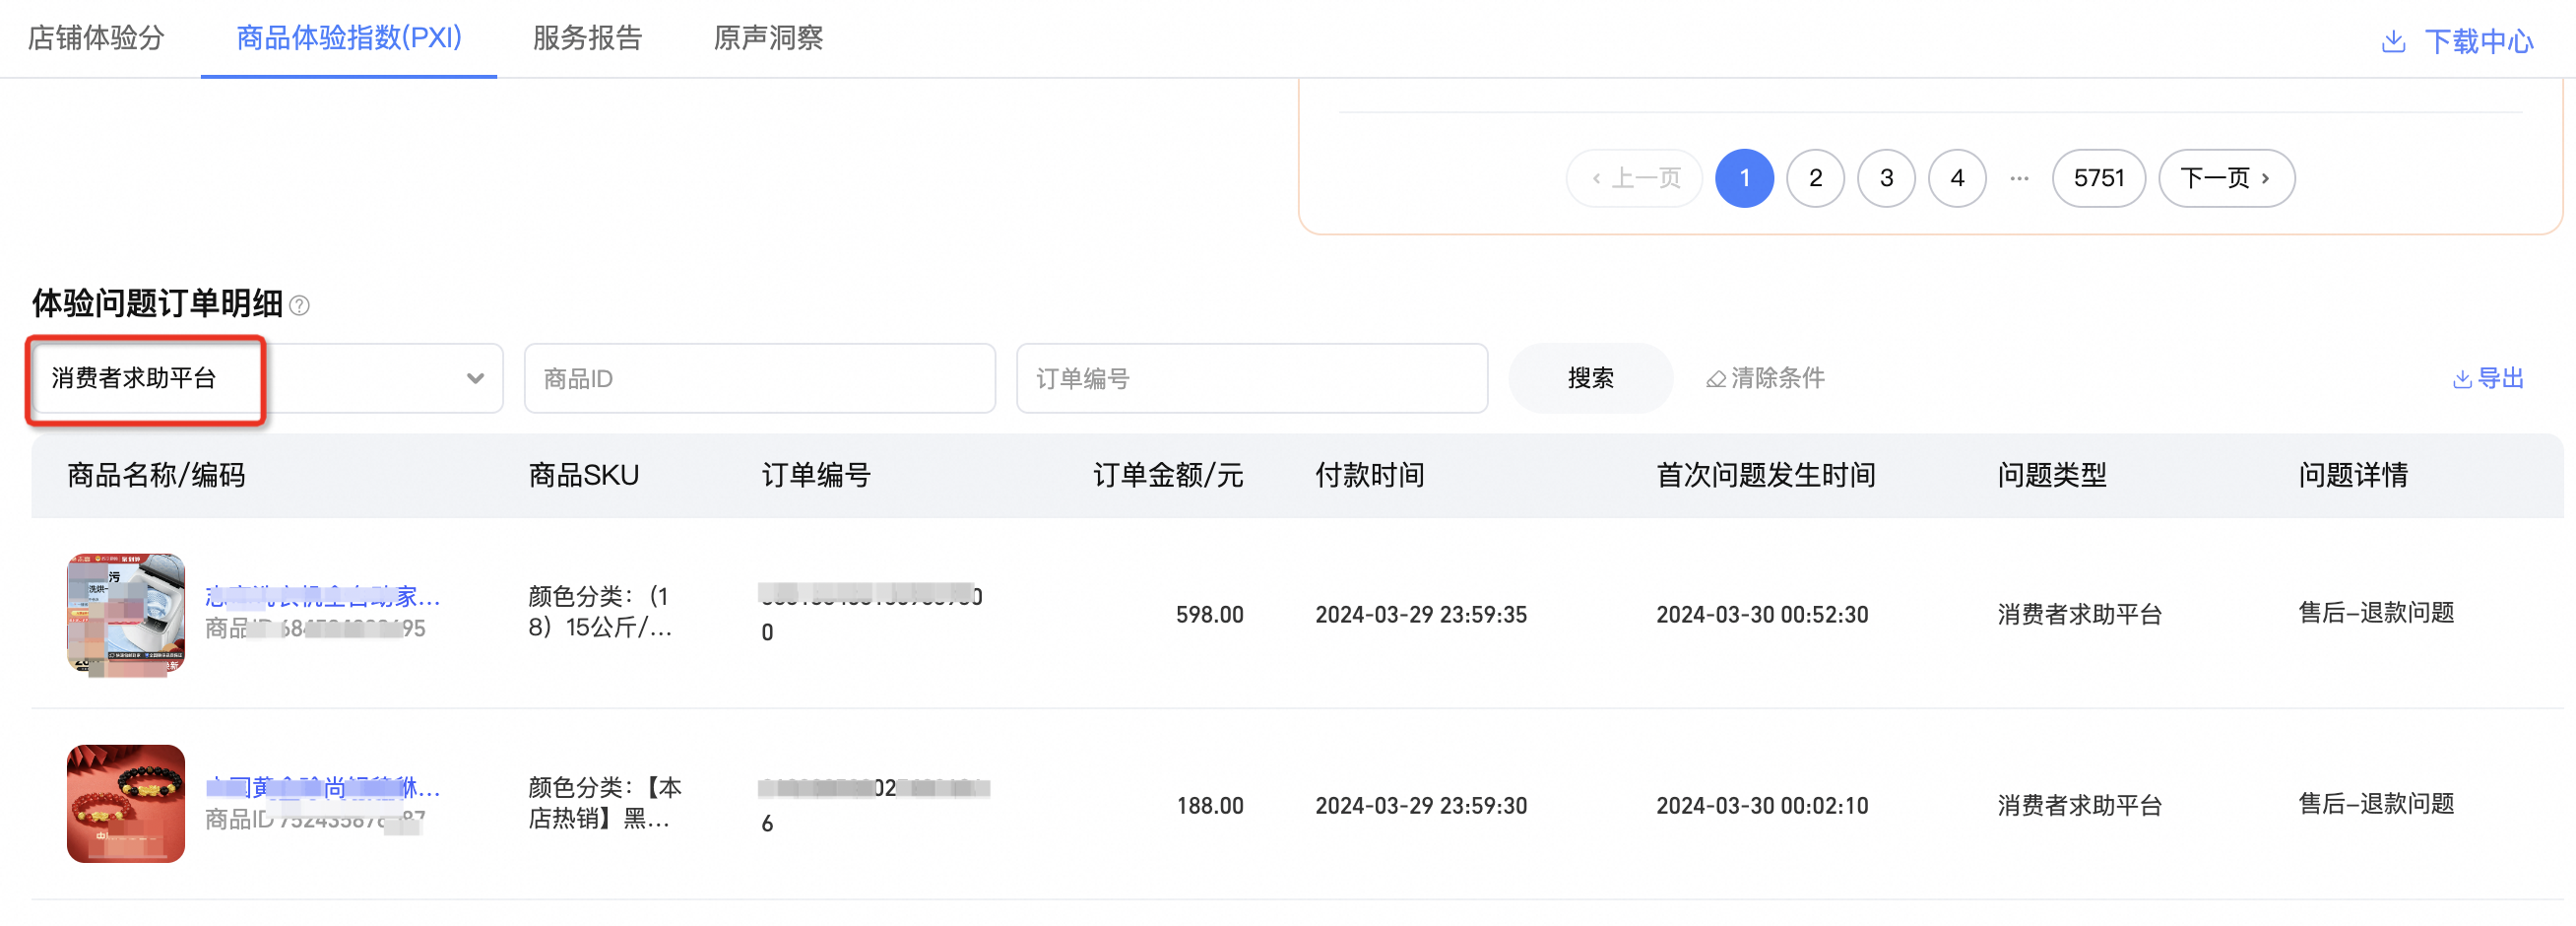Go to 原声洞察 tab
The image size is (2576, 926).
click(768, 38)
